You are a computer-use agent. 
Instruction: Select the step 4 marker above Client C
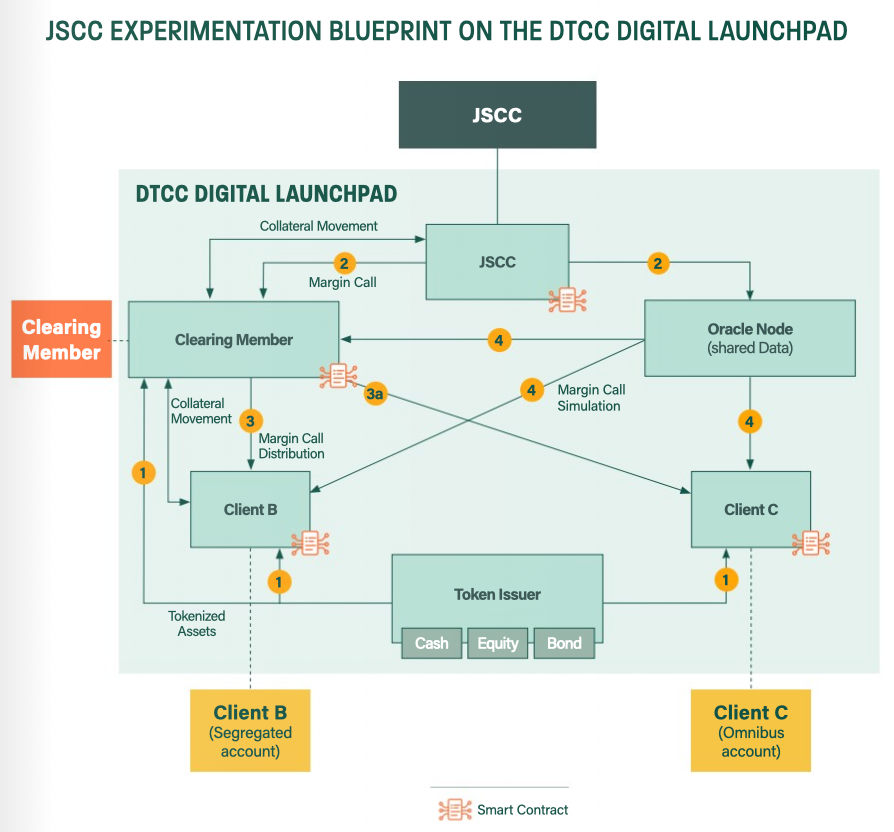click(x=750, y=422)
